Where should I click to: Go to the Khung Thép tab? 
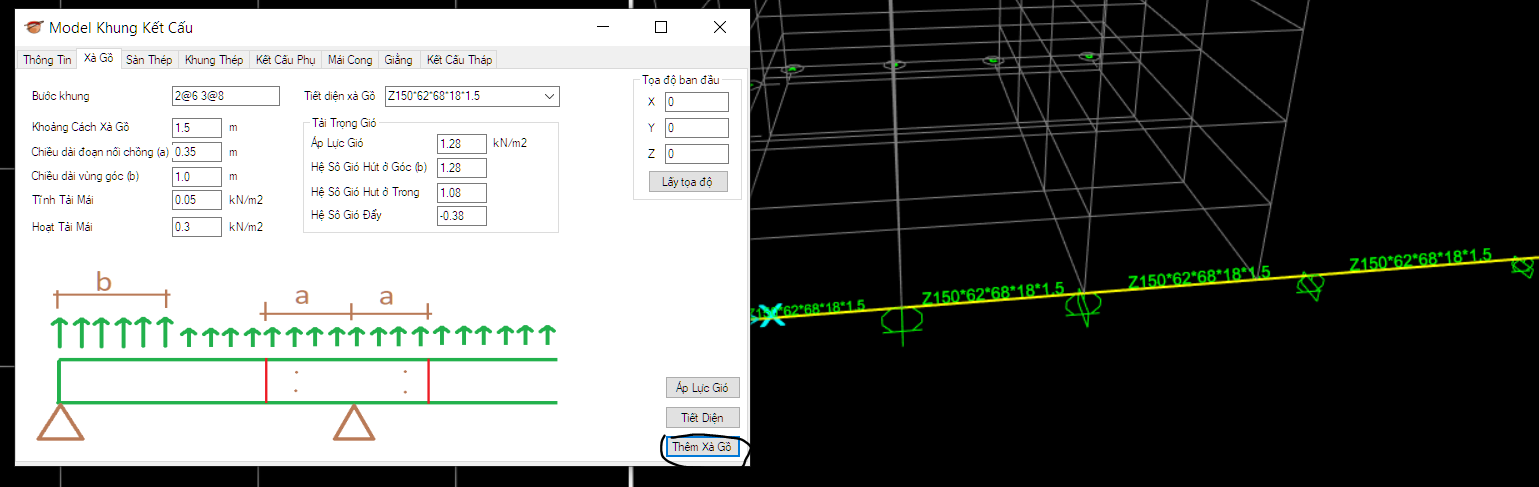click(x=214, y=60)
